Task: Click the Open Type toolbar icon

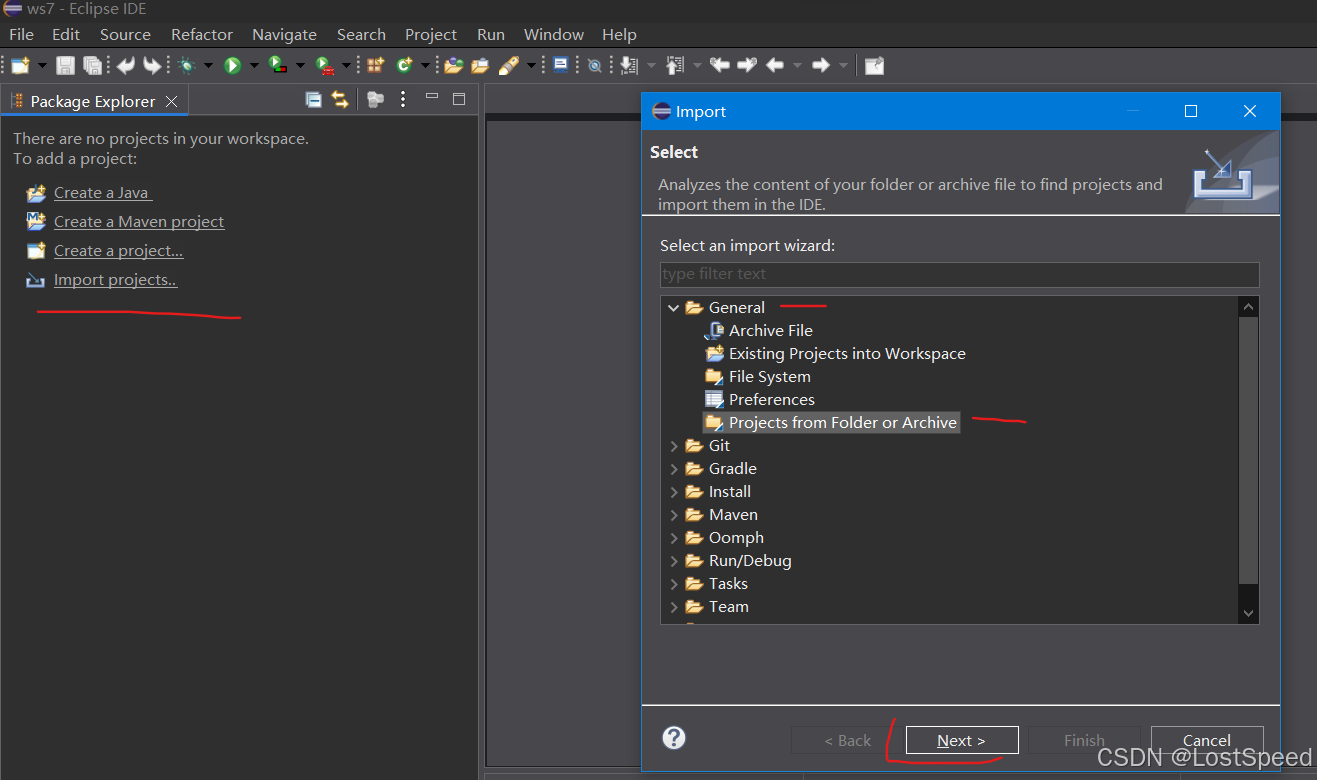Action: click(x=453, y=65)
